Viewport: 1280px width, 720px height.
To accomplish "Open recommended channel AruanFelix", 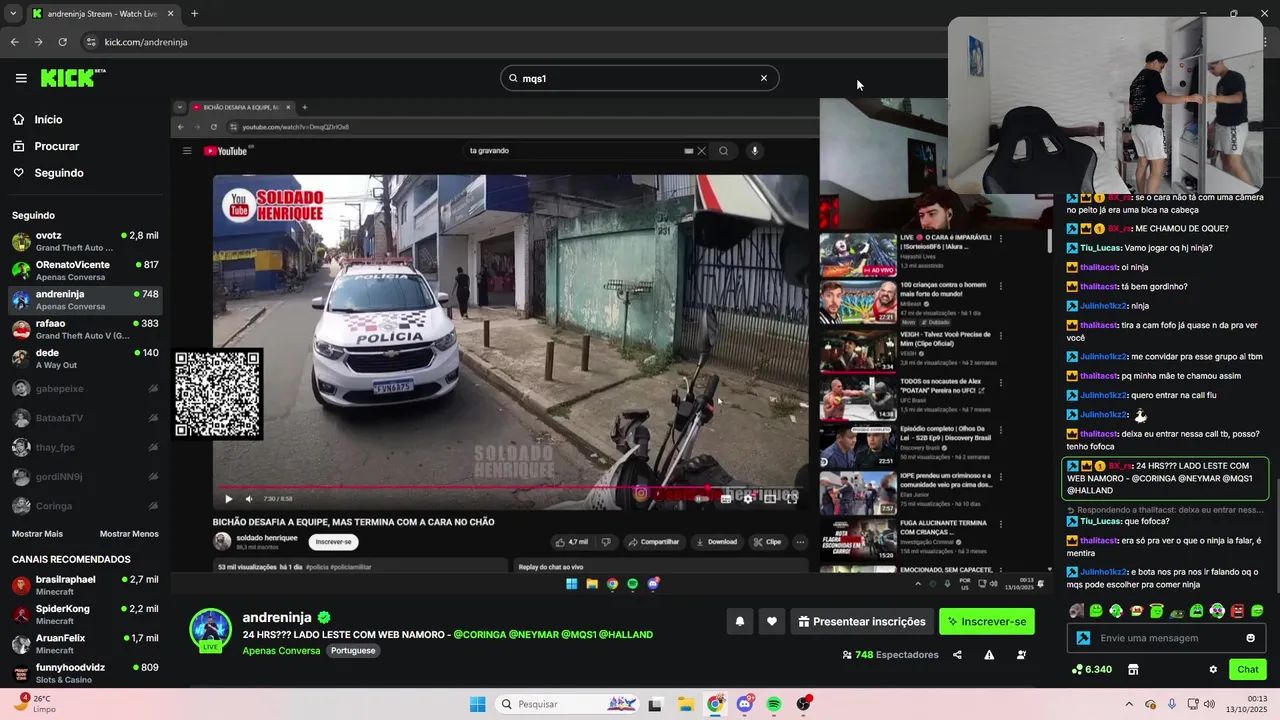I will point(85,643).
